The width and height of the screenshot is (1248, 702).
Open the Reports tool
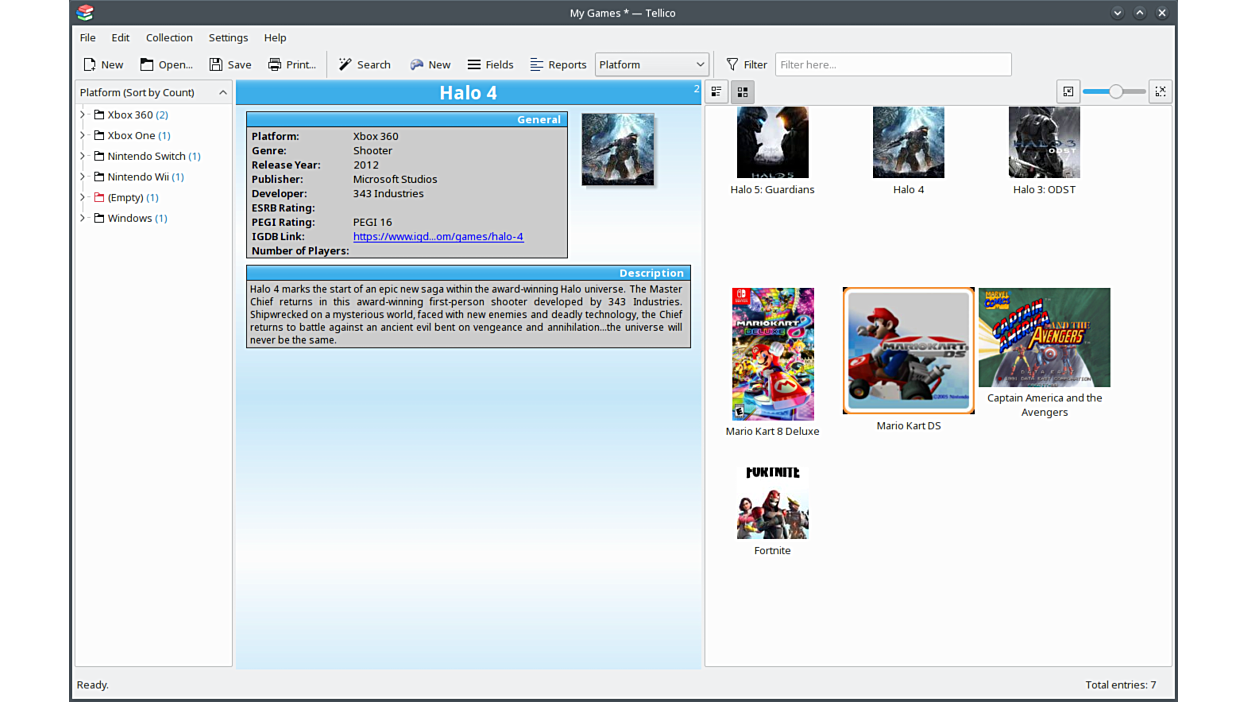click(x=558, y=65)
